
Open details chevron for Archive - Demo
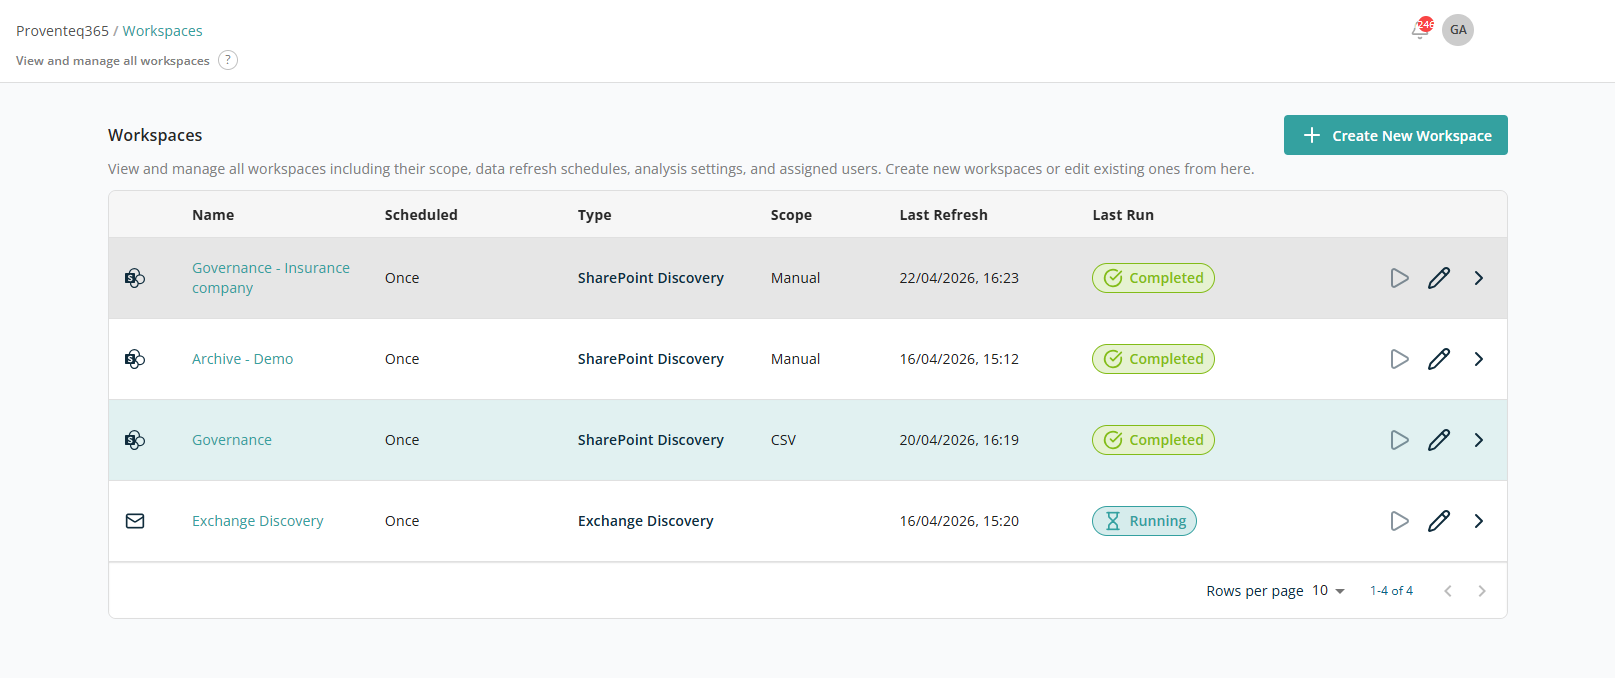click(1479, 359)
